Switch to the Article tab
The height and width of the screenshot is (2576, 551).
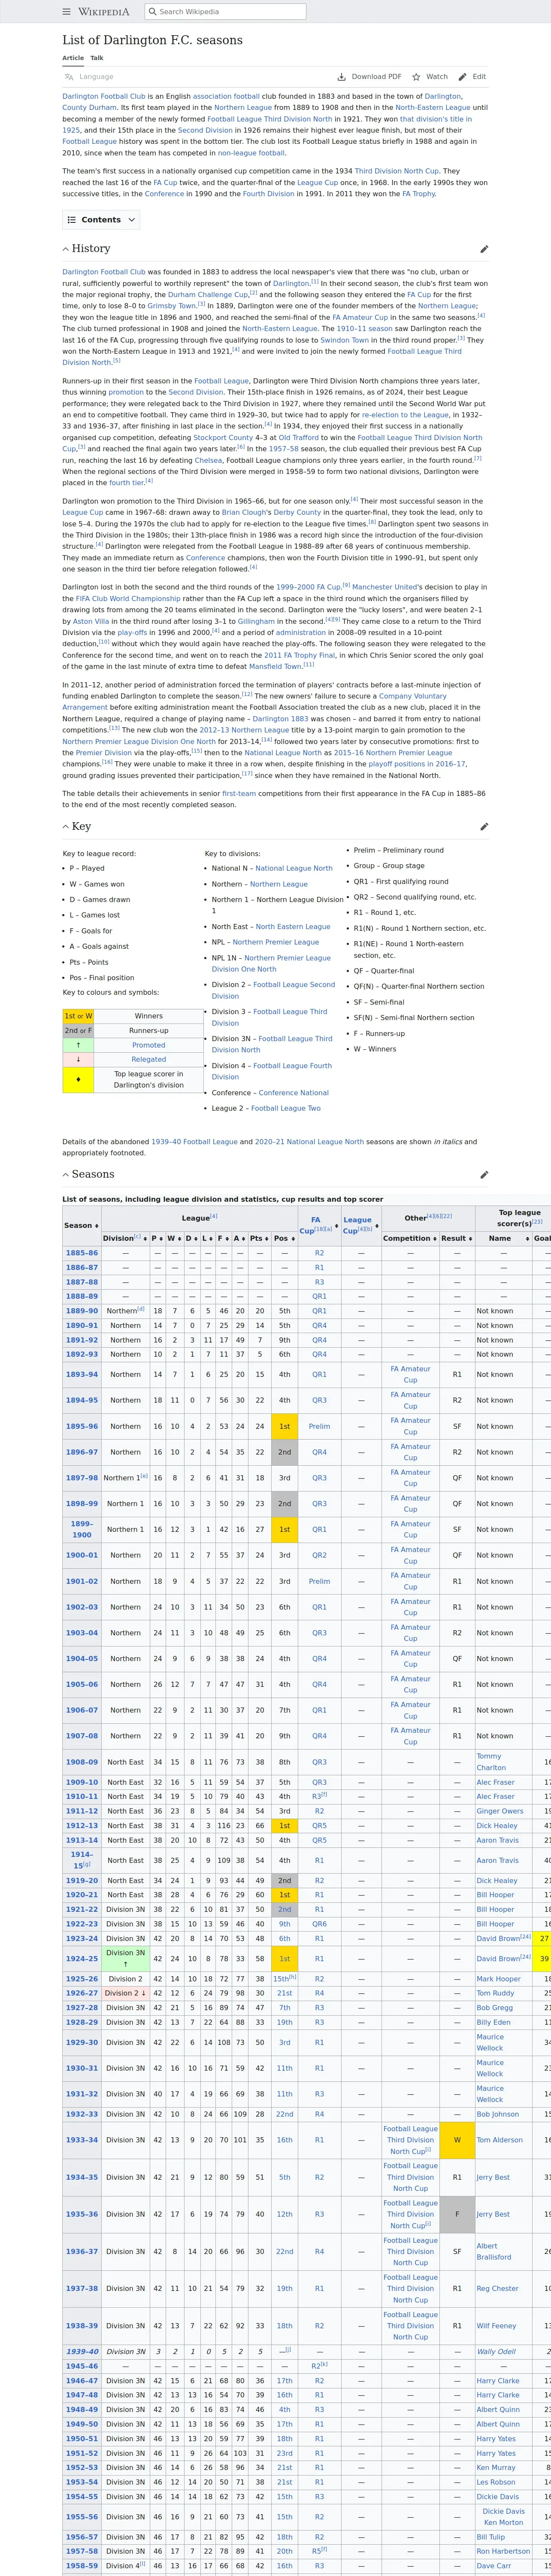click(73, 58)
